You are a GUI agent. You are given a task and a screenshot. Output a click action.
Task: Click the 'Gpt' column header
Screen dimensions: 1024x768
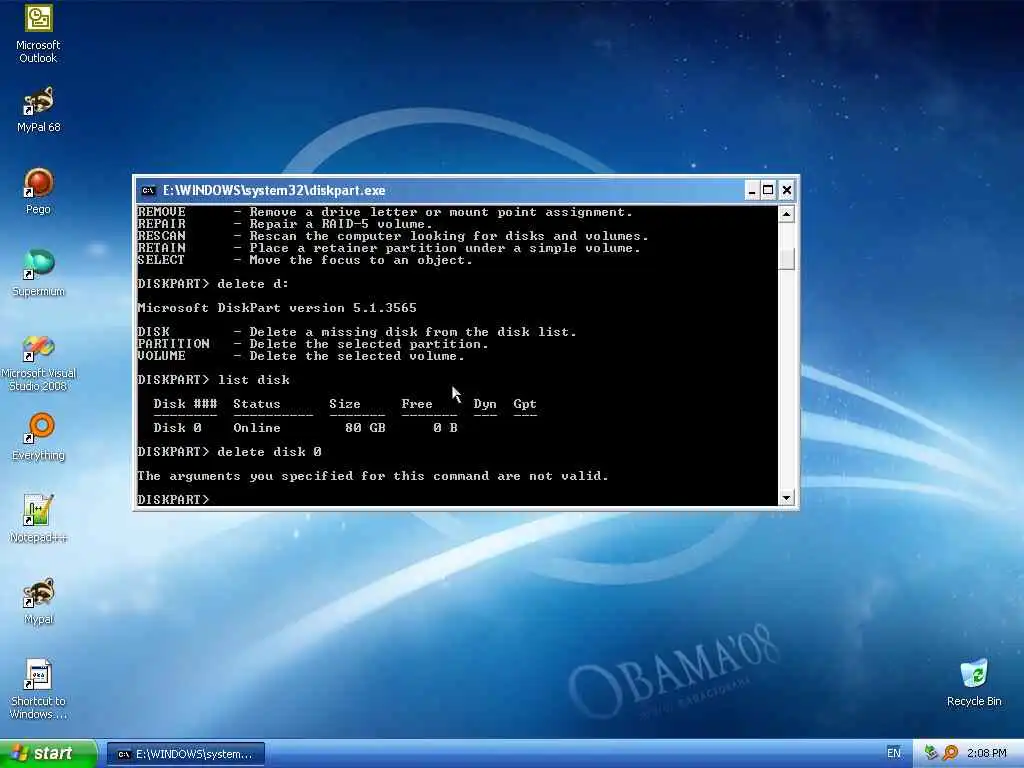click(524, 404)
